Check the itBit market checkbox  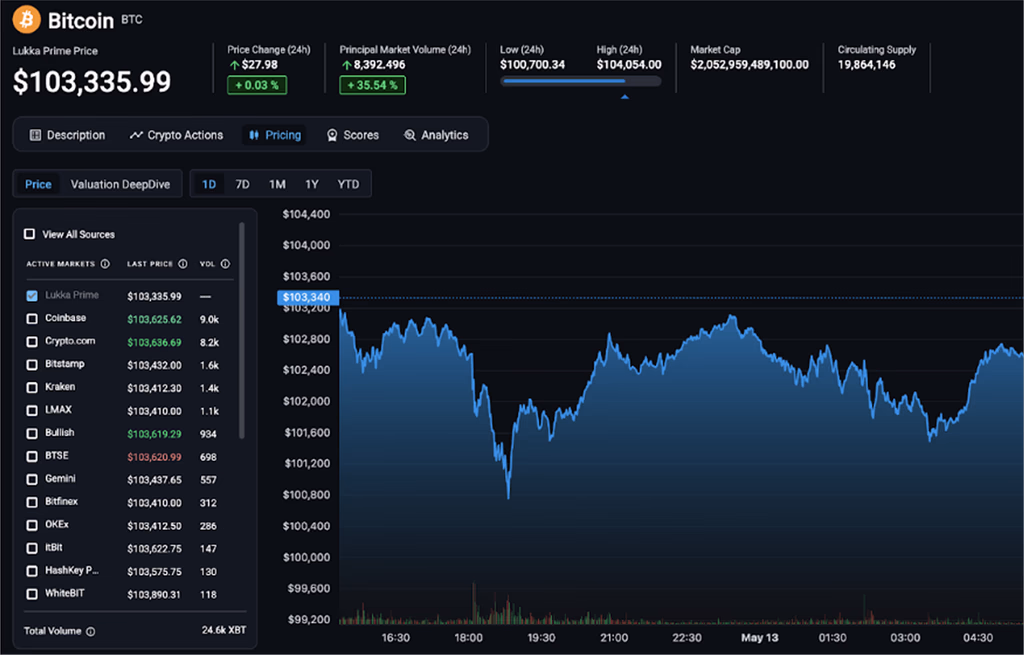pyautogui.click(x=31, y=548)
